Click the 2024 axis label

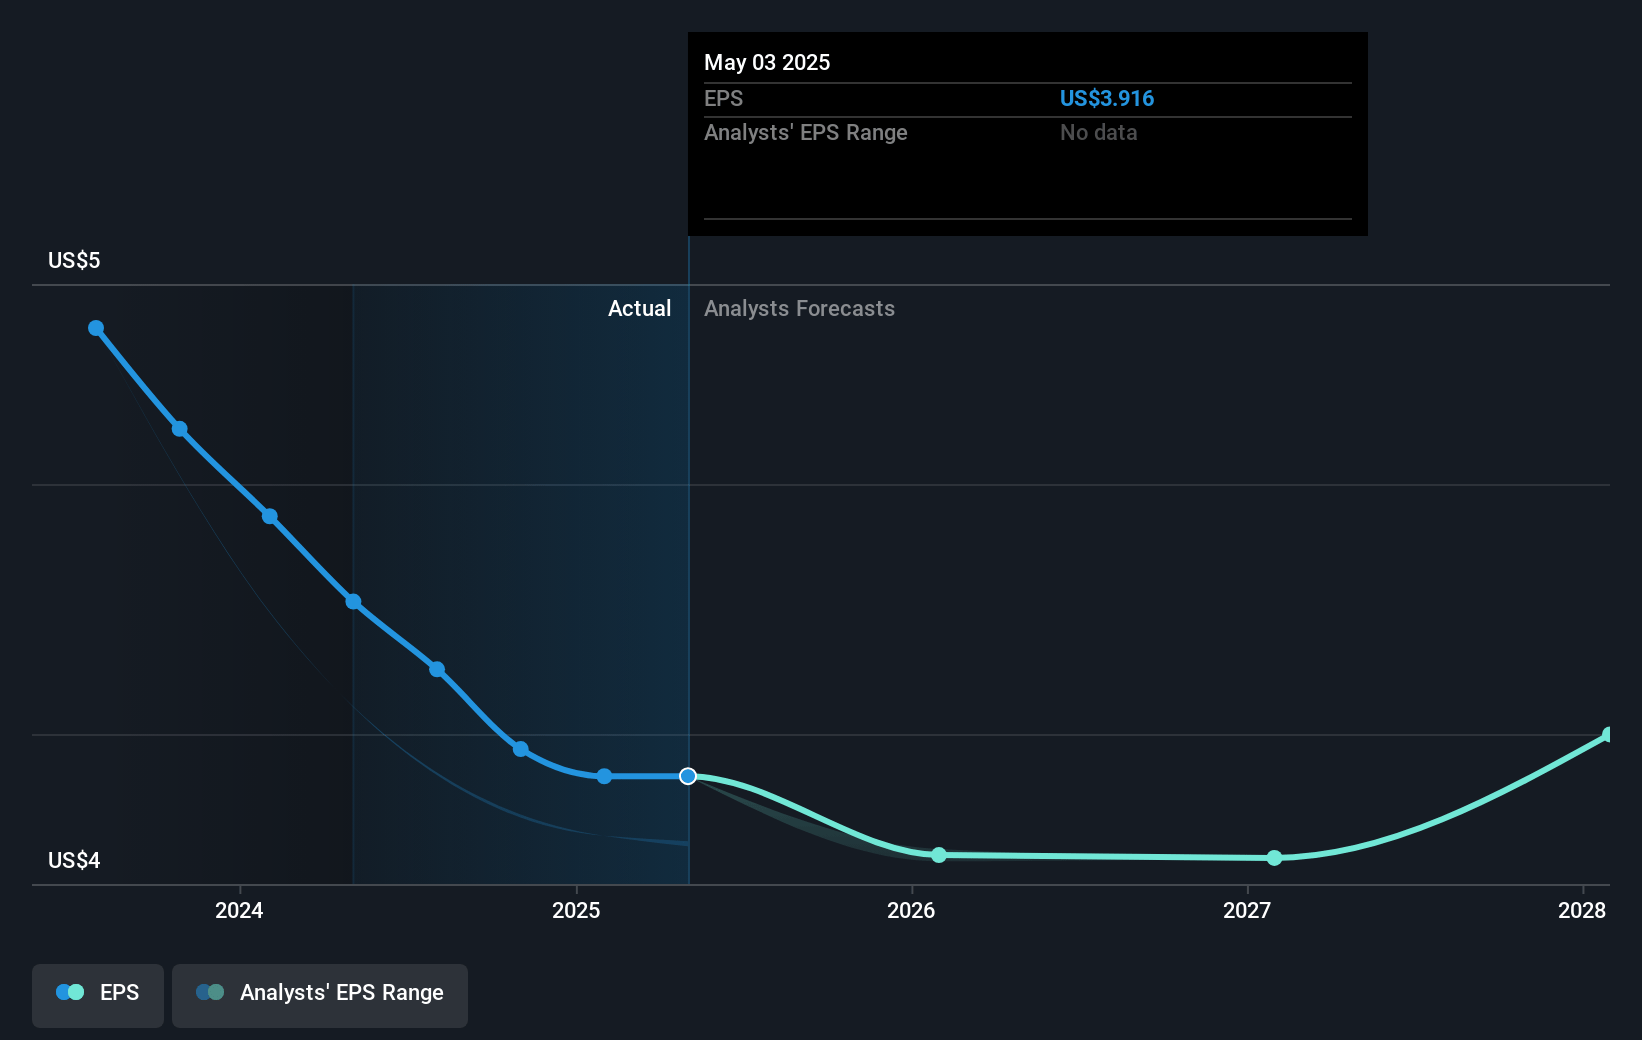(x=239, y=910)
